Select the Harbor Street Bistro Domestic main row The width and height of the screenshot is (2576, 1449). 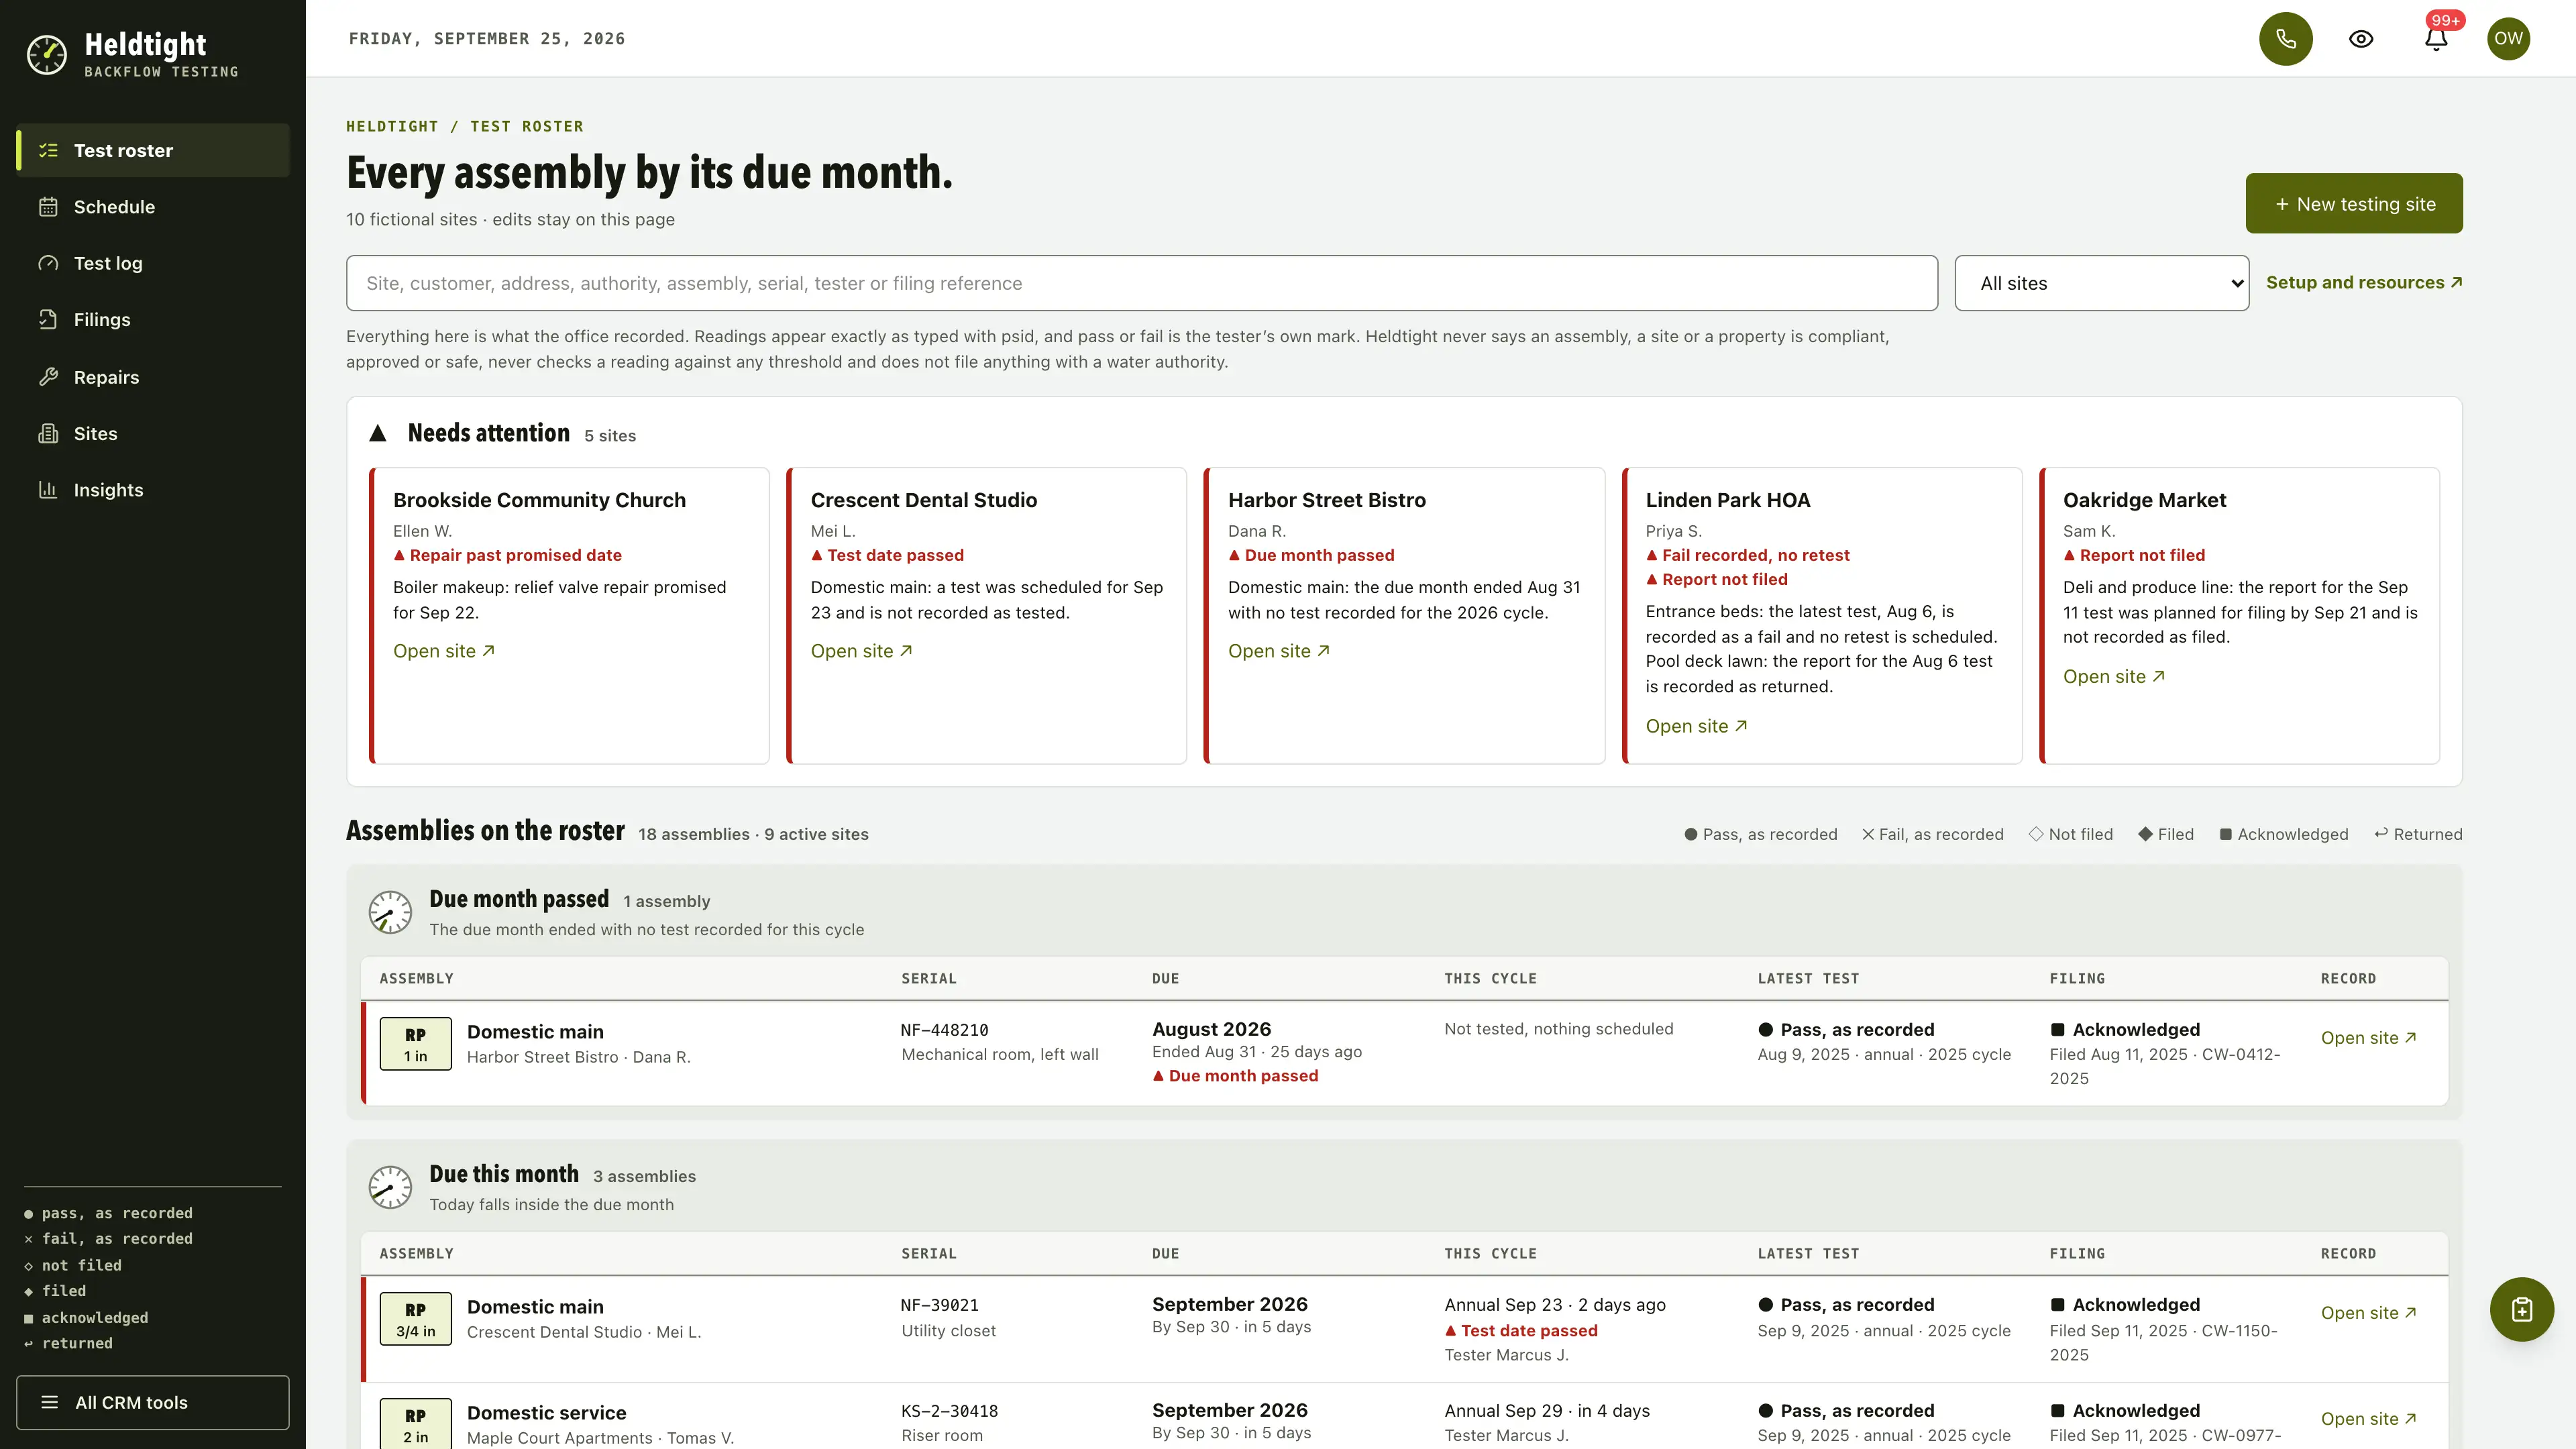pyautogui.click(x=1404, y=1053)
